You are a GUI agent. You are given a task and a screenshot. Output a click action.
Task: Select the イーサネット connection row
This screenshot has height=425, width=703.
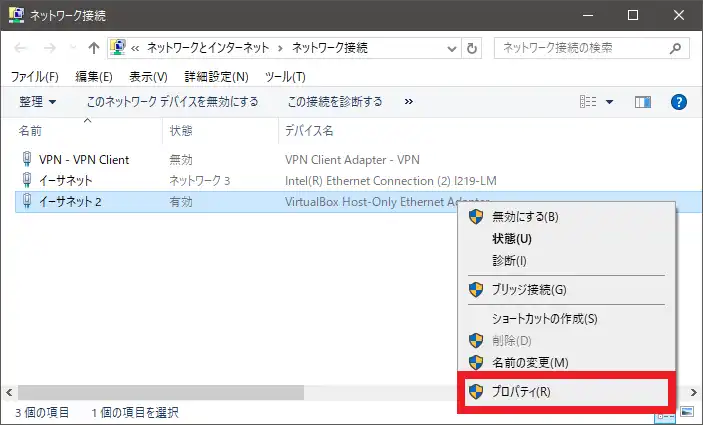(65, 181)
